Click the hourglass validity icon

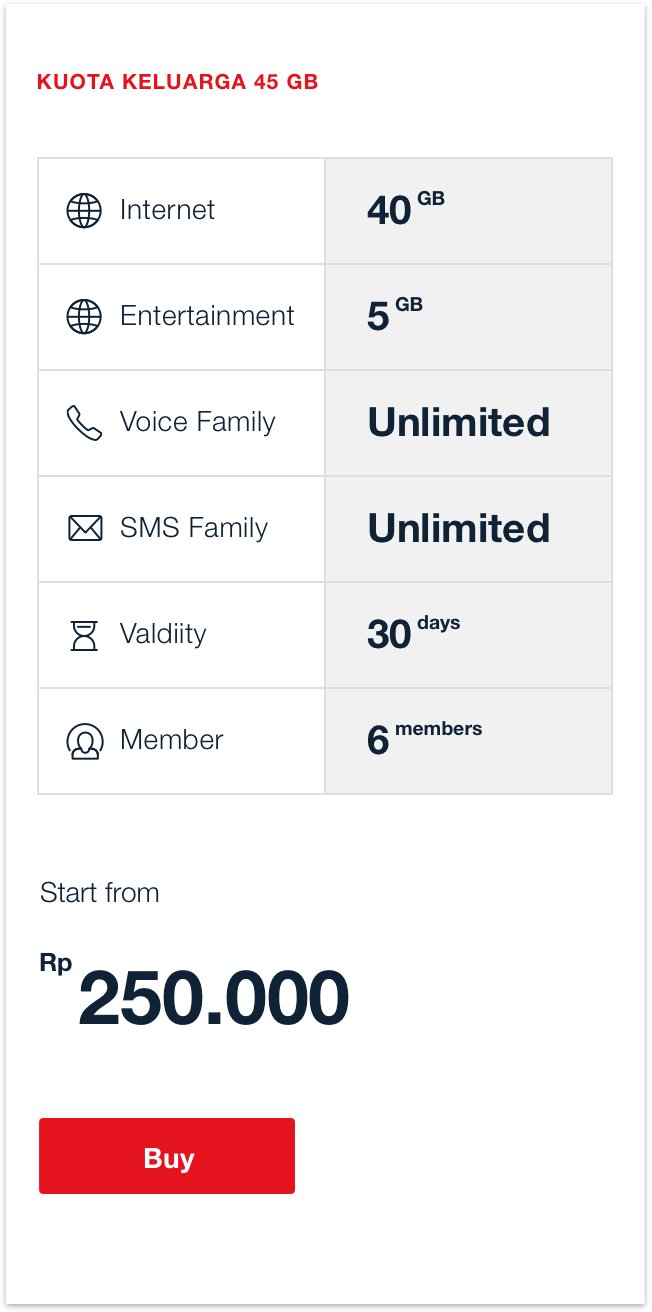tap(84, 635)
